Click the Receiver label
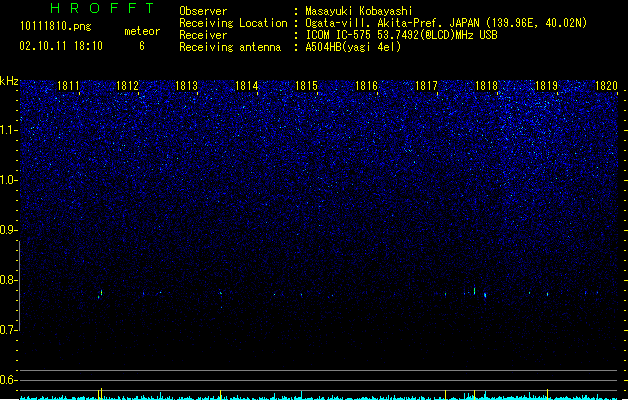Screen dimensions: 629x400 coord(203,35)
